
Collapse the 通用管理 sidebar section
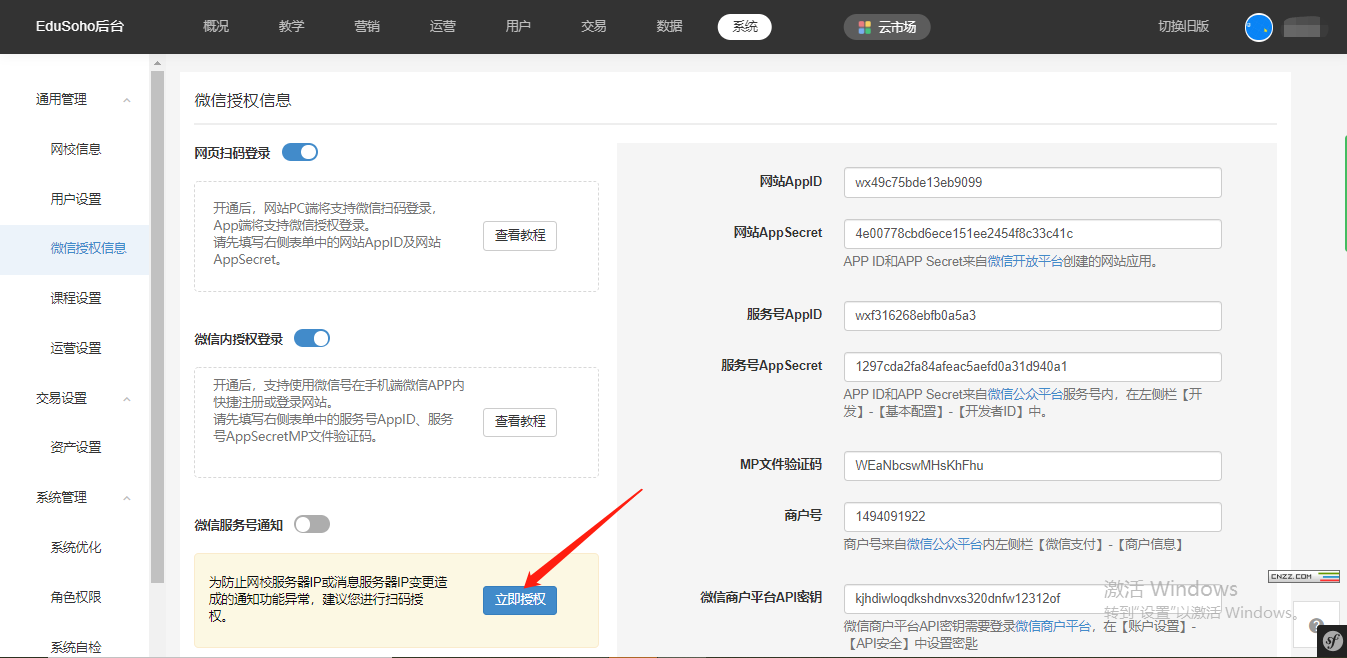coord(127,100)
